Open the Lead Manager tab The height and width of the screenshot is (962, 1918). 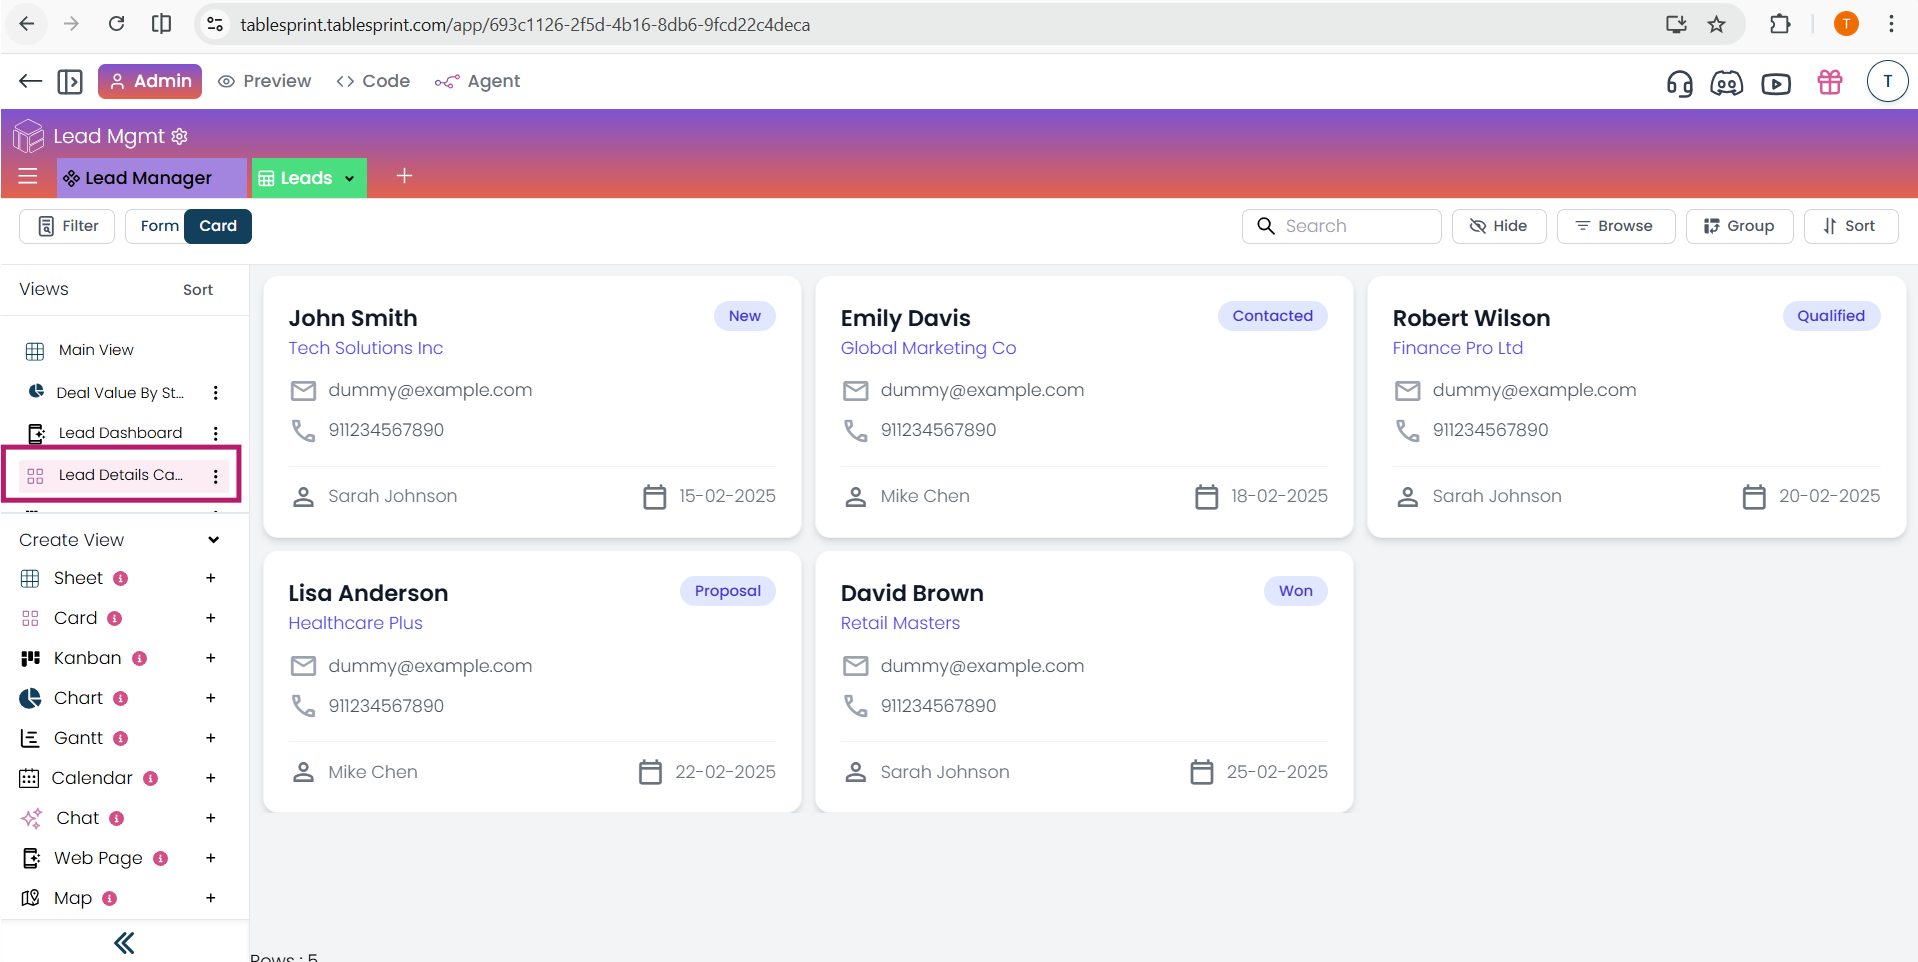(x=150, y=178)
